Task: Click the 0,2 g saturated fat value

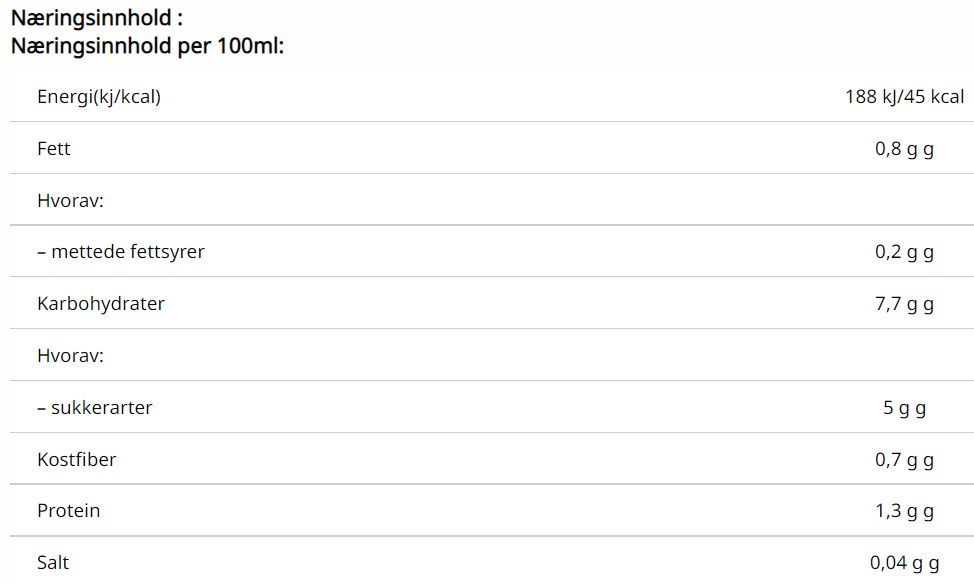Action: (x=904, y=252)
